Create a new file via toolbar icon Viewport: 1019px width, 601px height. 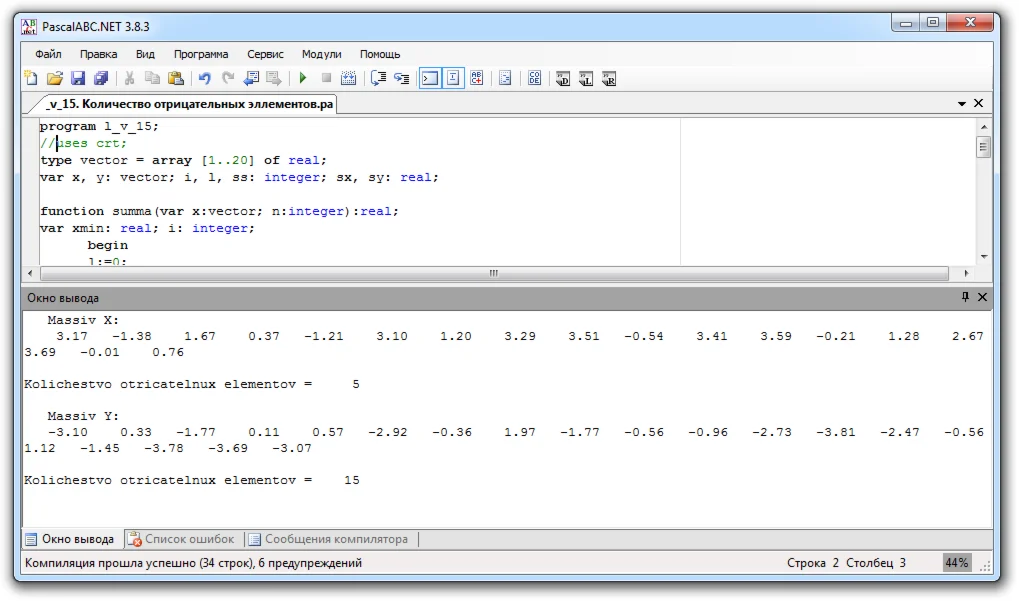(x=31, y=78)
